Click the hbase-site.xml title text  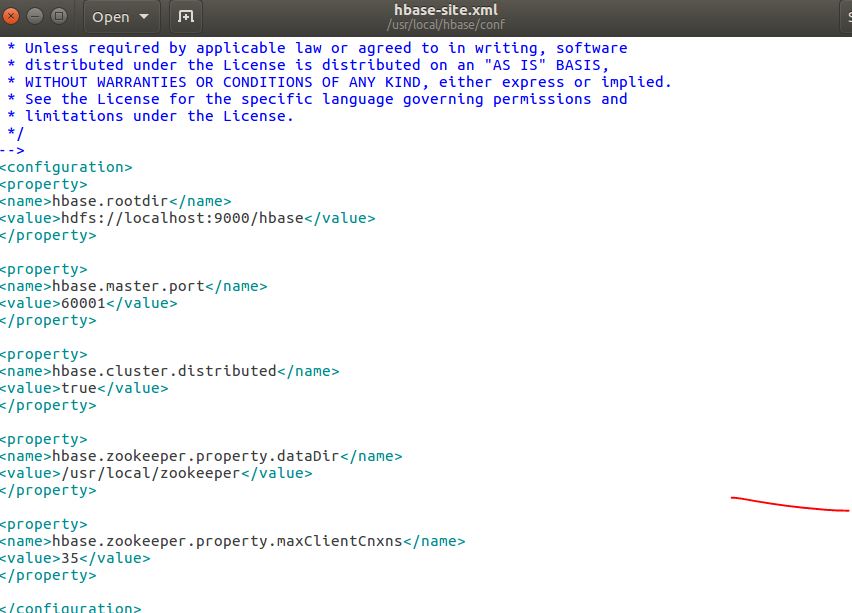pyautogui.click(x=446, y=10)
